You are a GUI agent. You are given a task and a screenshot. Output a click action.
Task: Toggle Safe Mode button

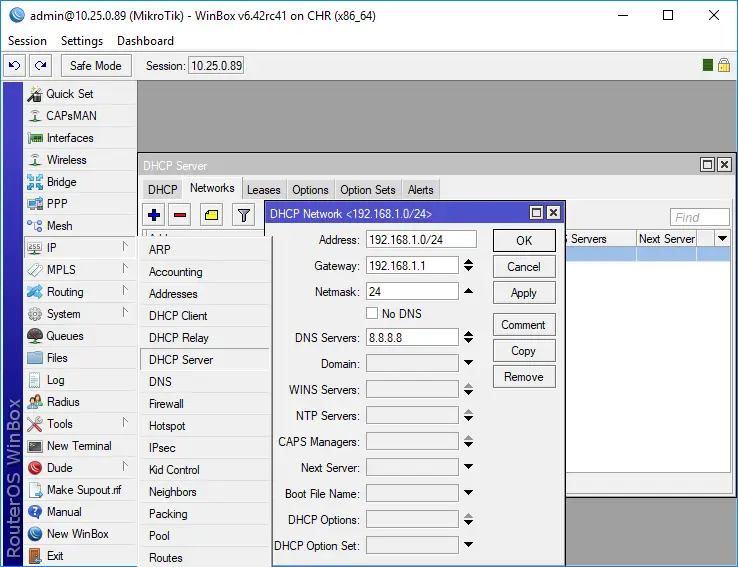point(96,65)
